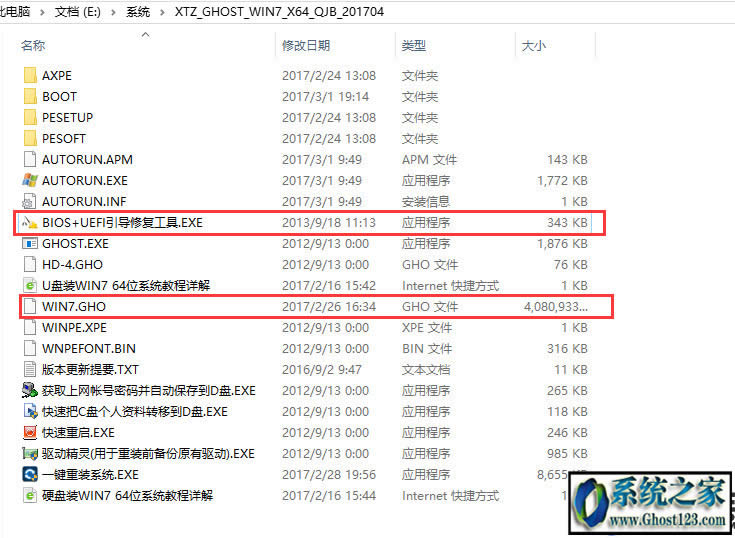Image resolution: width=735 pixels, height=538 pixels.
Task: Open the PESETUP folder
Action: pos(67,118)
